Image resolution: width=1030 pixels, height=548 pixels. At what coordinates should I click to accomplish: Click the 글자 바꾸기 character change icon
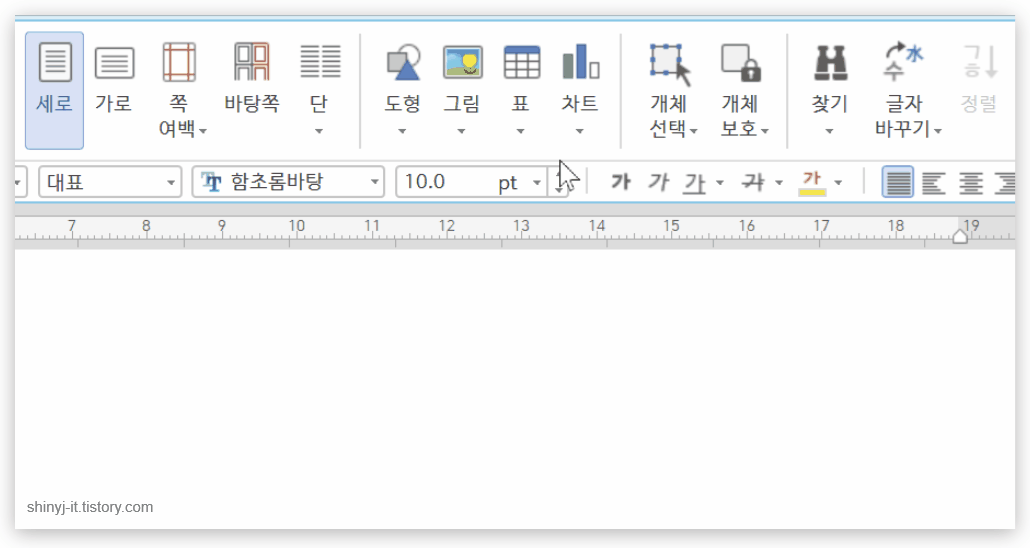pos(904,61)
